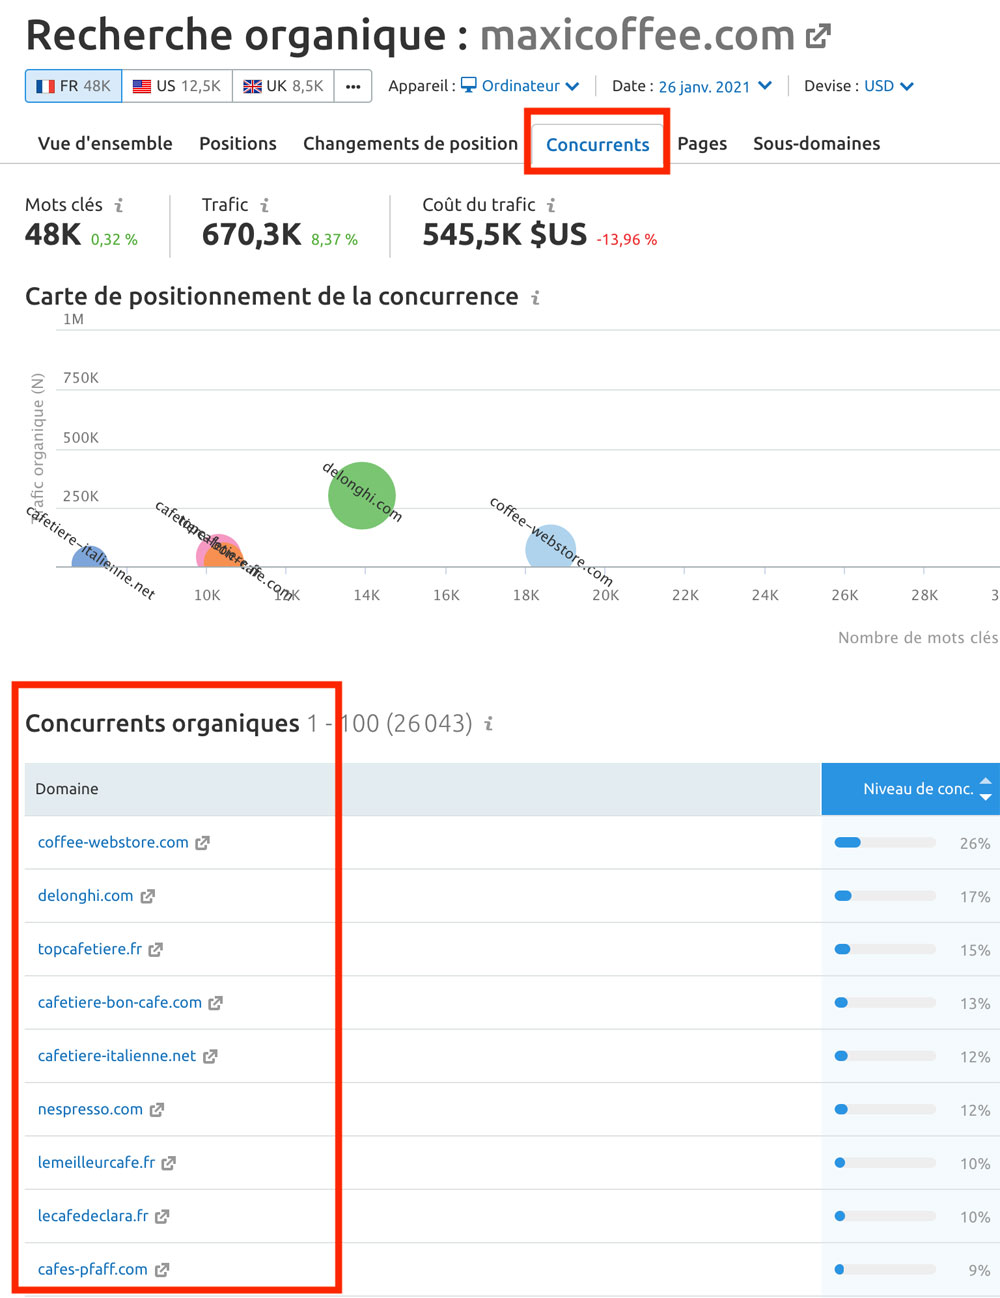Click the 545,5K $US traffic cost value

(x=504, y=235)
